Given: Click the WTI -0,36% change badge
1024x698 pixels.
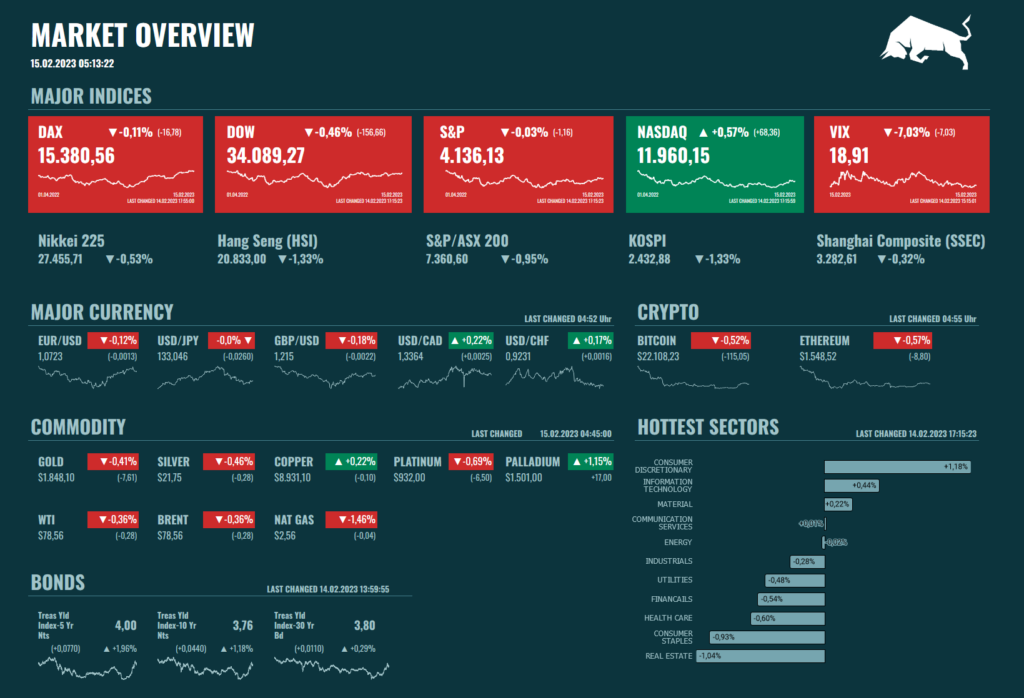Looking at the screenshot, I should (113, 520).
